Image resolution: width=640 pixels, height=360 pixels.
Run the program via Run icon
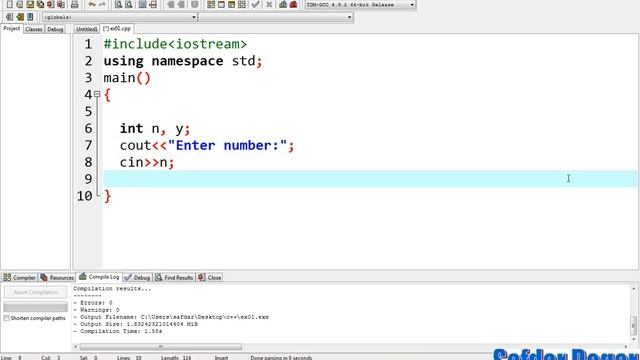(221, 4)
